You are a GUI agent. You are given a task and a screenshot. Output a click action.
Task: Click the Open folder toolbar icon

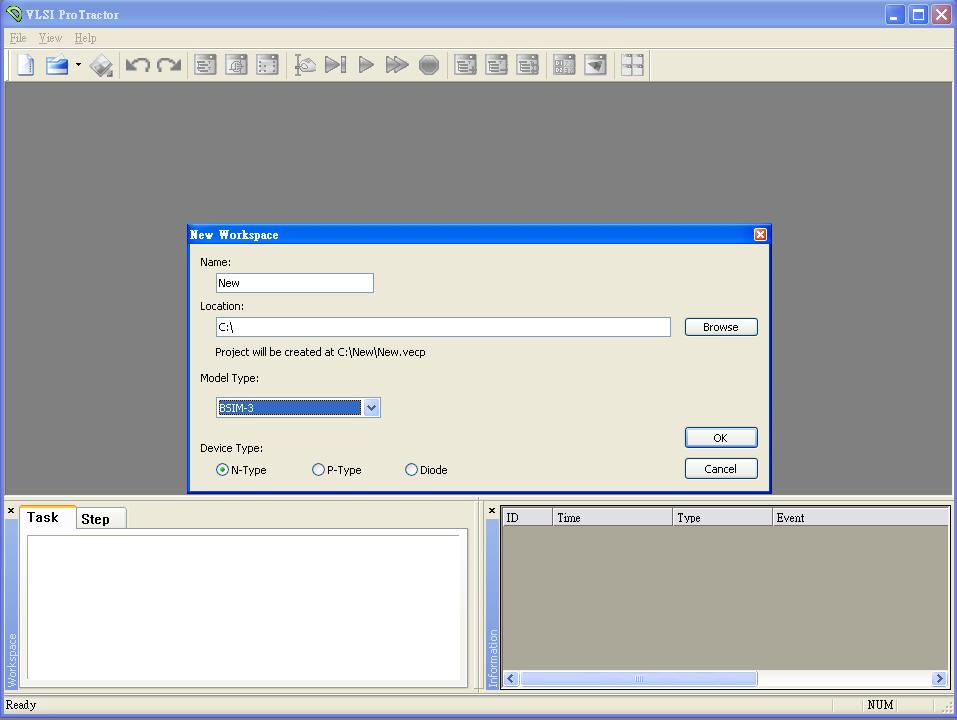[57, 65]
